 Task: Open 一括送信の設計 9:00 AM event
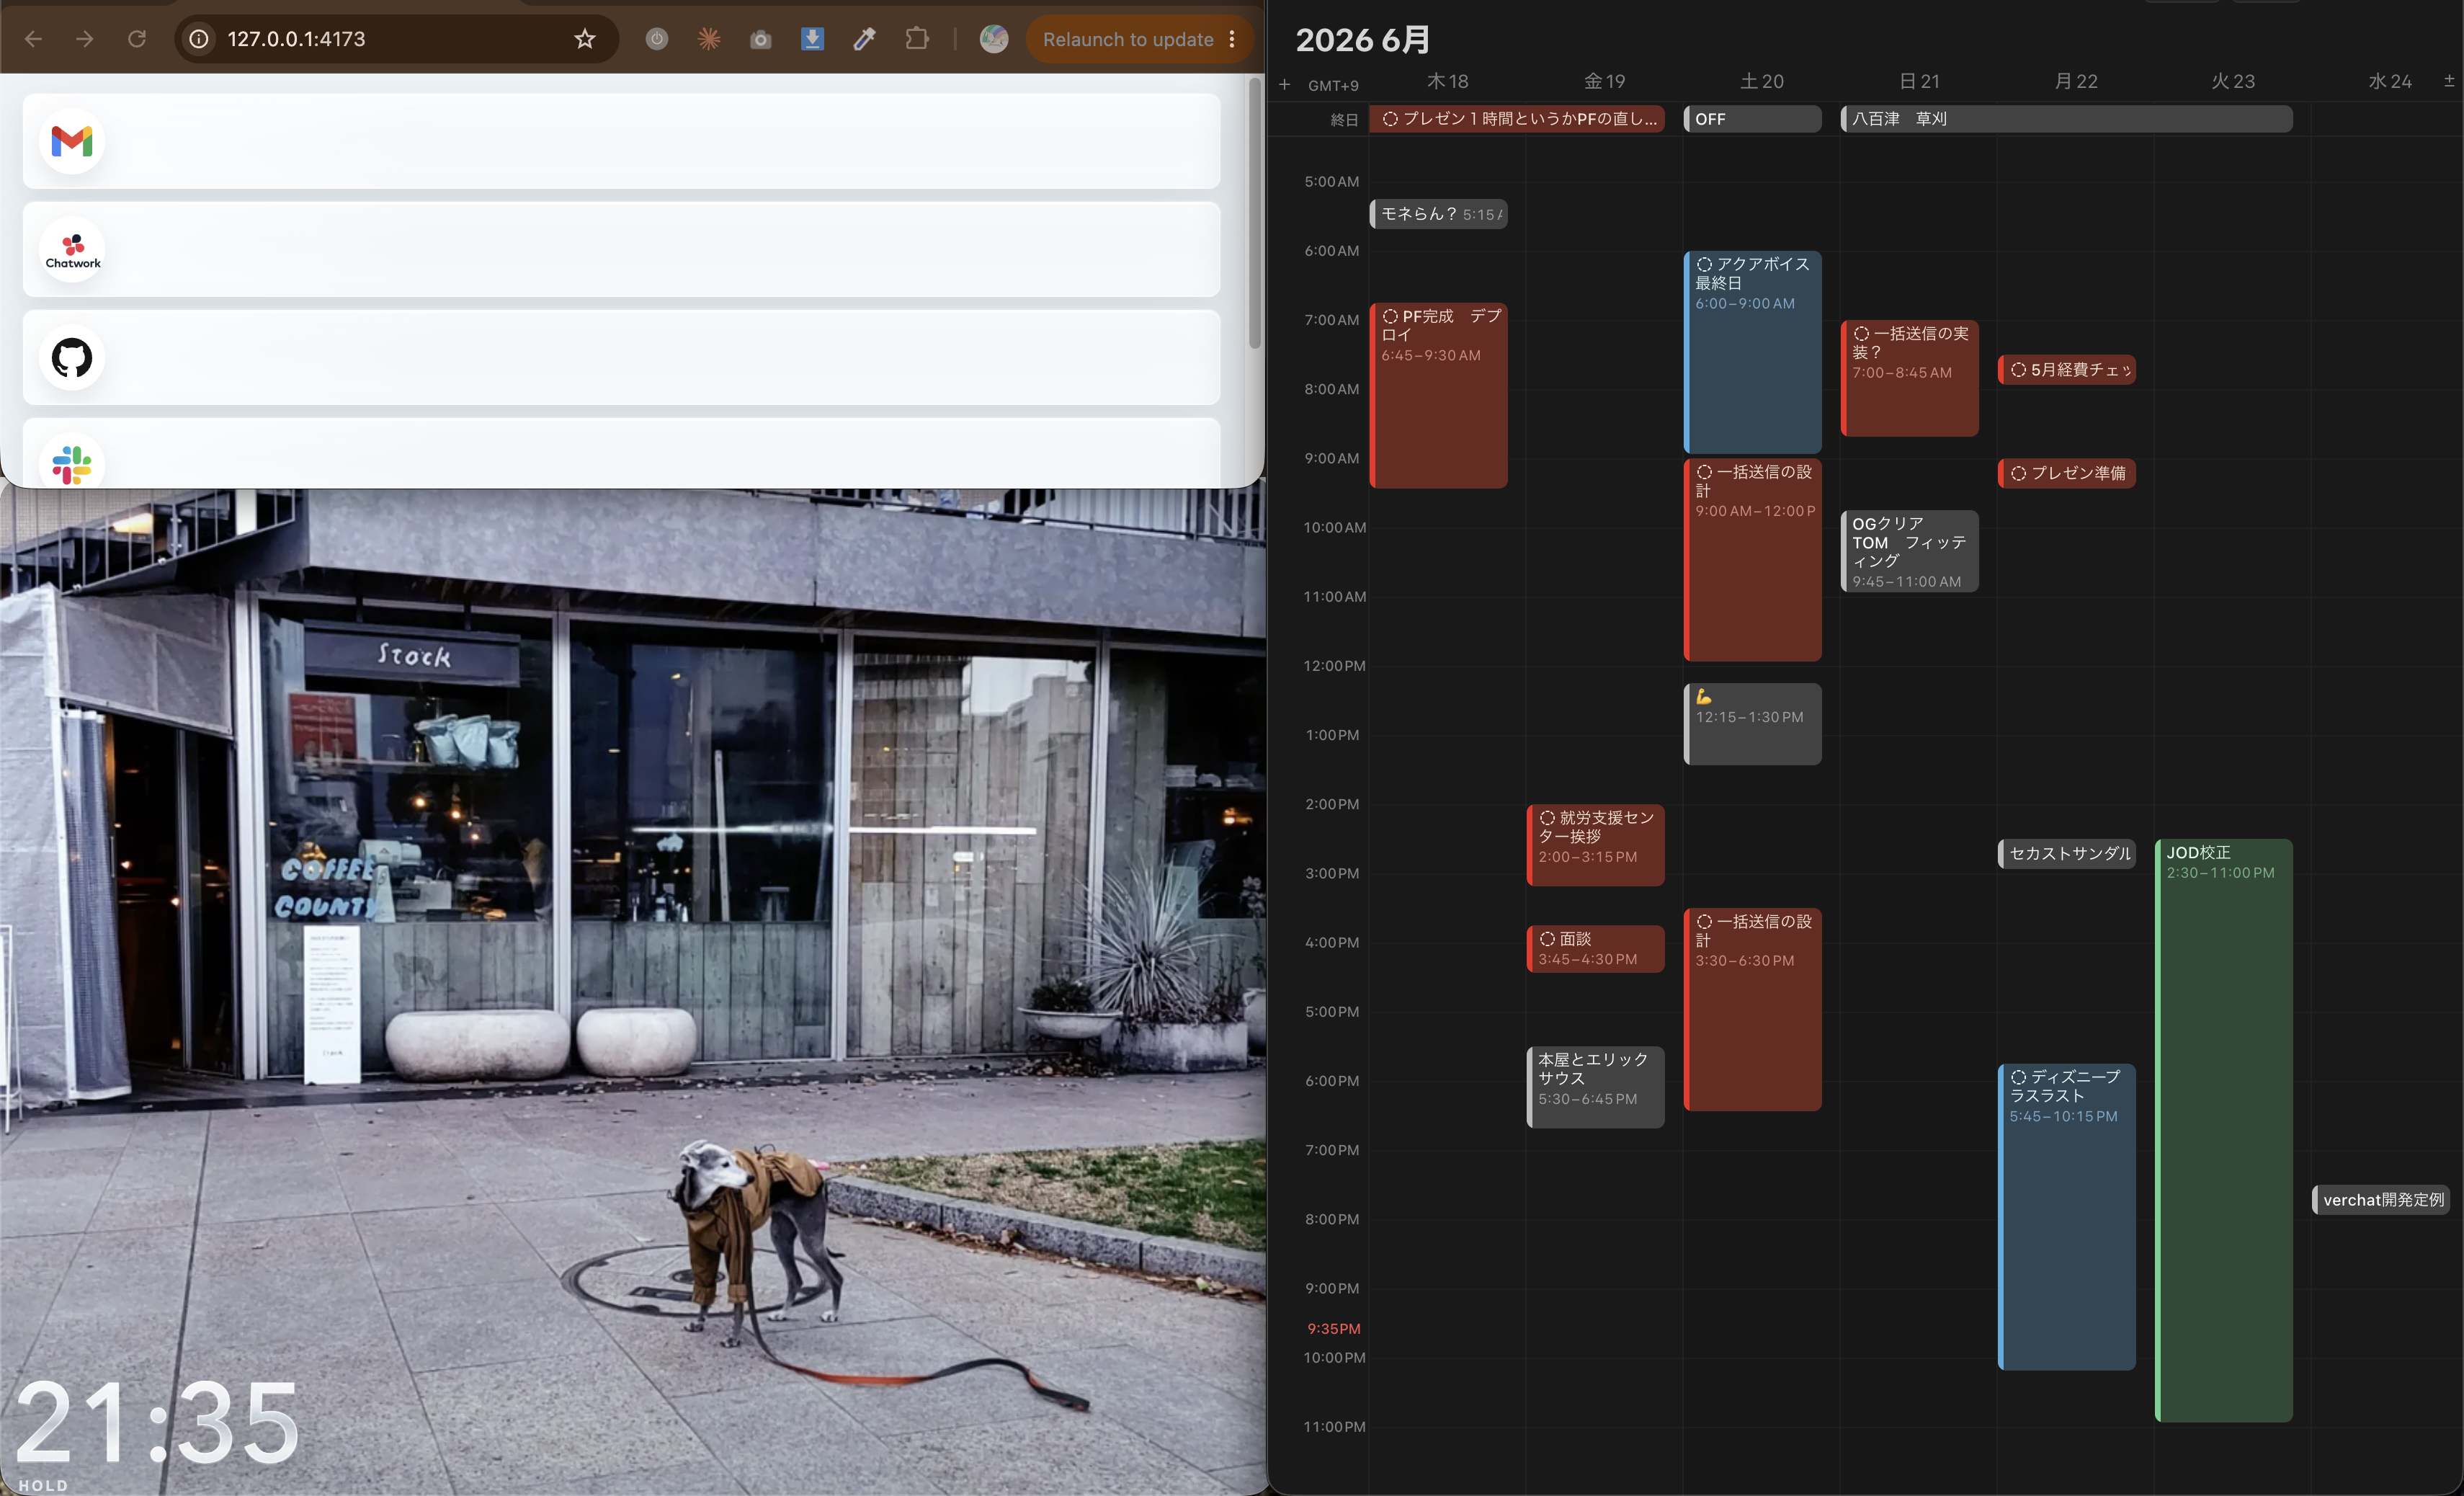click(1752, 560)
